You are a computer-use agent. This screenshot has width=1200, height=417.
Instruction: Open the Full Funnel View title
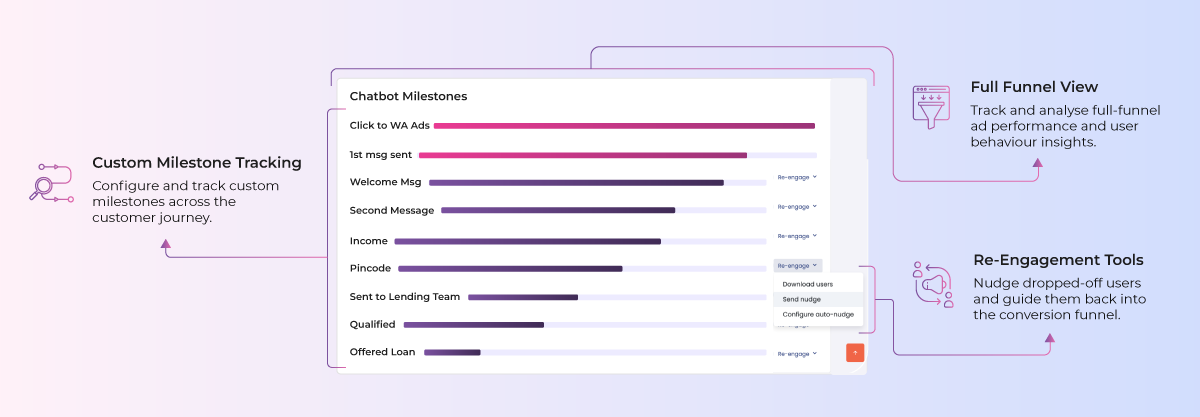[x=1034, y=87]
